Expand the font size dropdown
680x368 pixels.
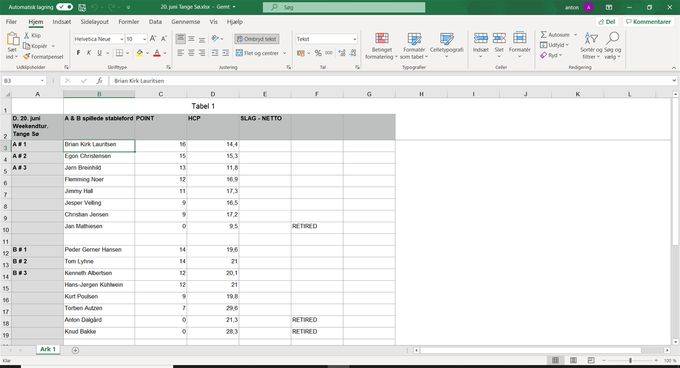coord(144,39)
